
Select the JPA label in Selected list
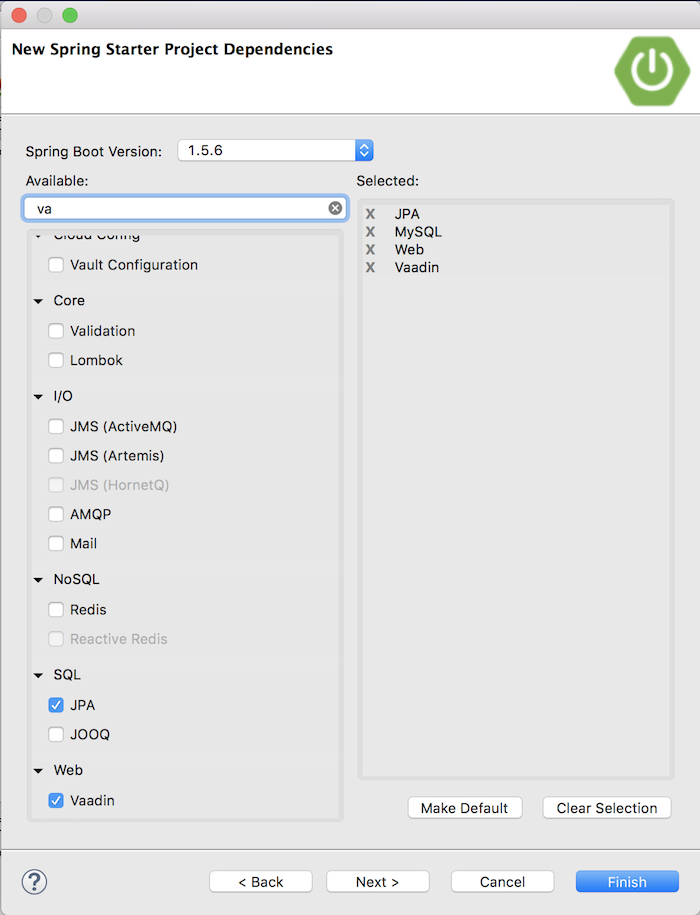tap(407, 214)
